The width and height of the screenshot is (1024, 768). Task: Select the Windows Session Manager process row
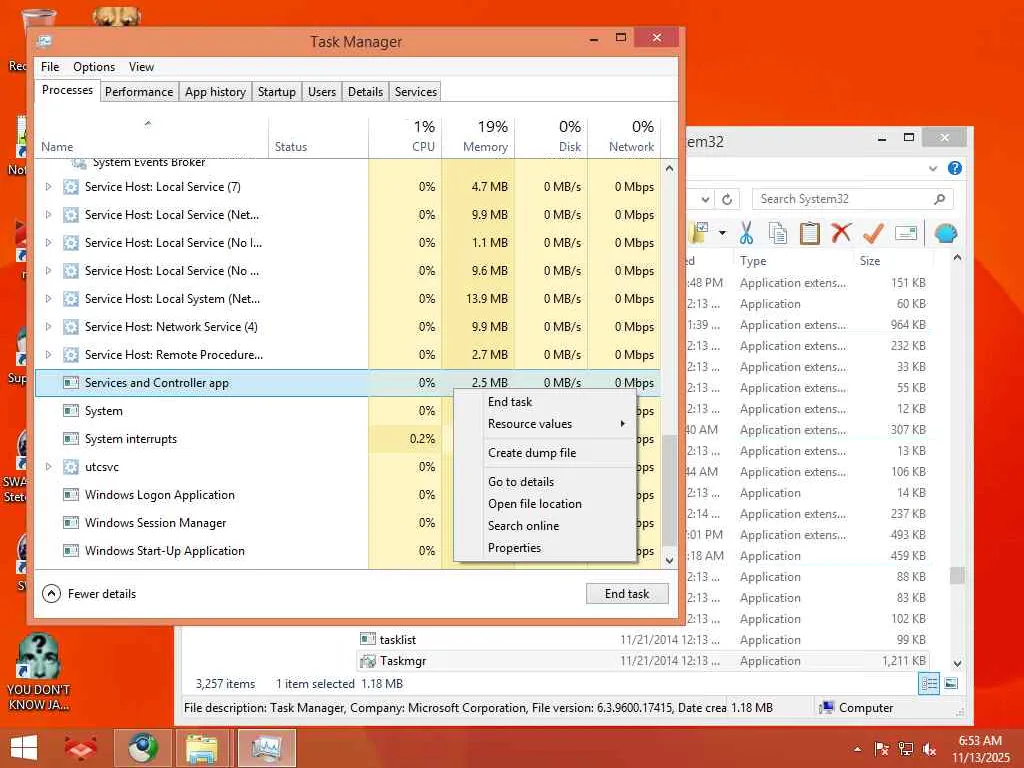[347, 523]
